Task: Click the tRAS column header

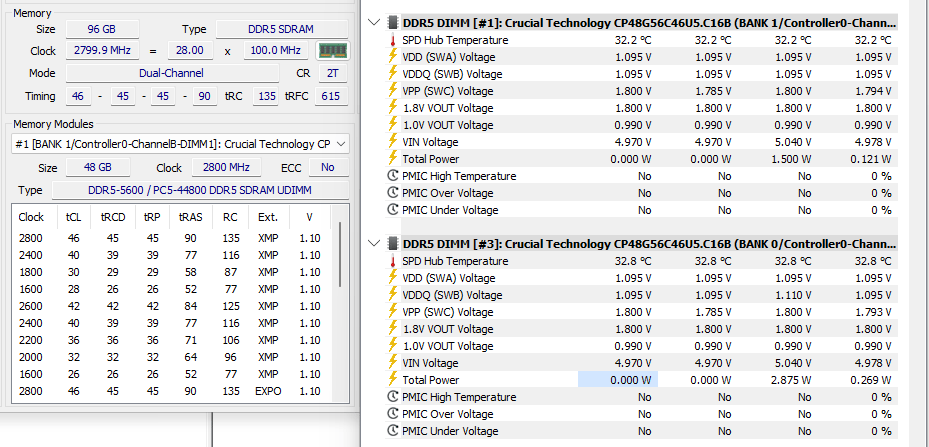Action: (x=191, y=217)
